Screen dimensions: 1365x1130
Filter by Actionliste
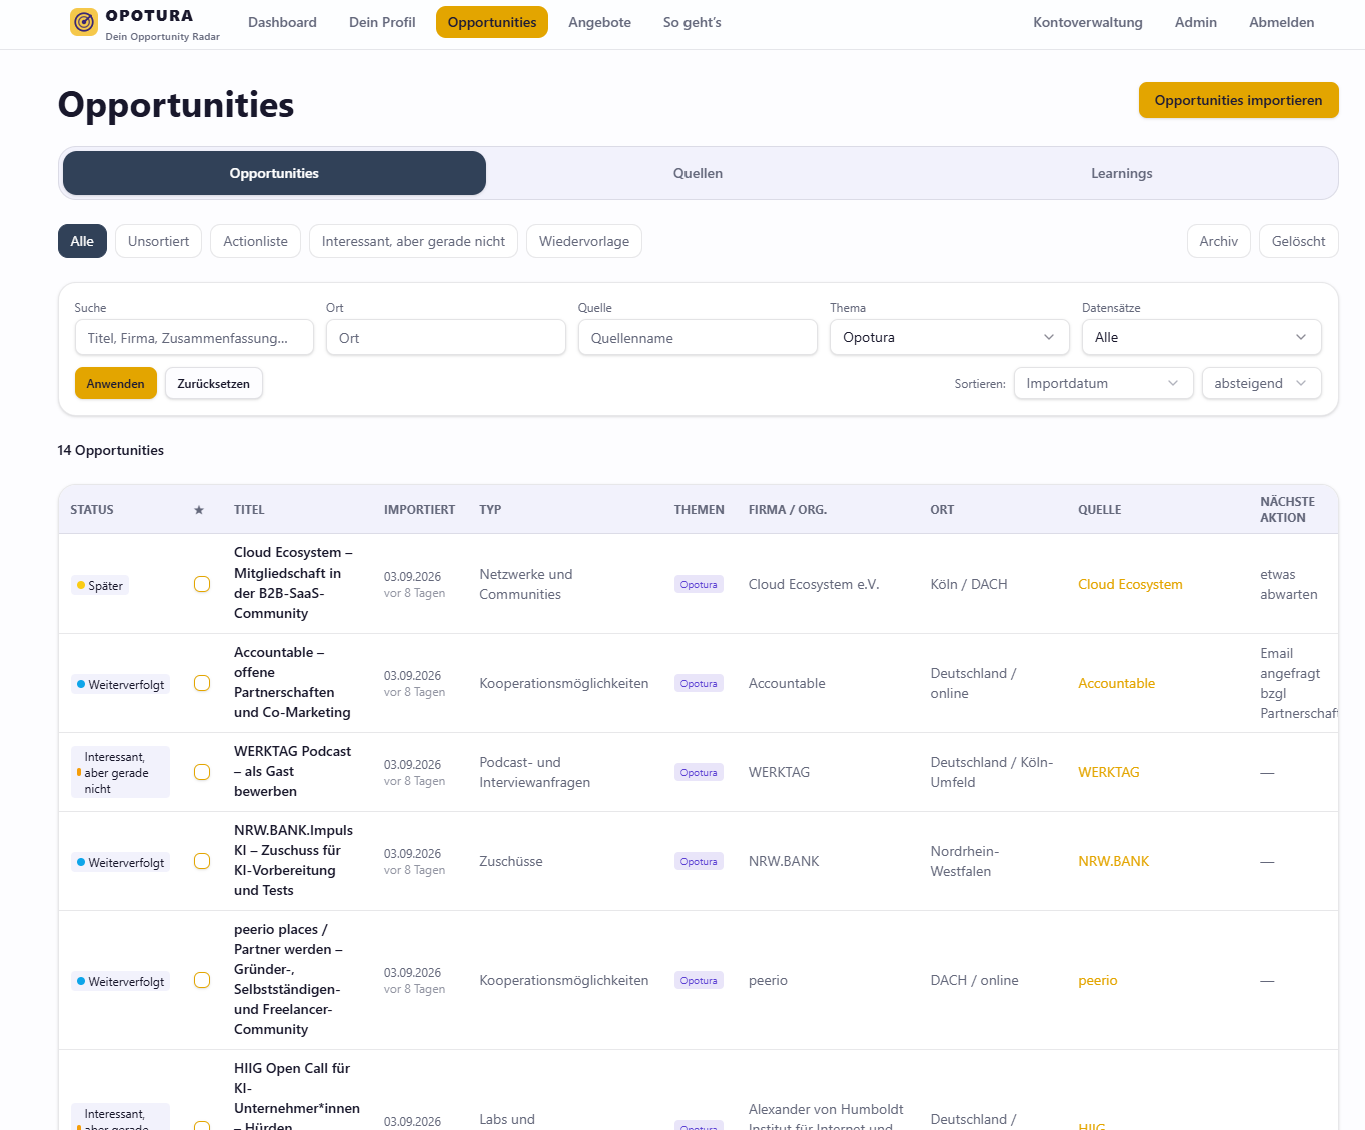(255, 241)
